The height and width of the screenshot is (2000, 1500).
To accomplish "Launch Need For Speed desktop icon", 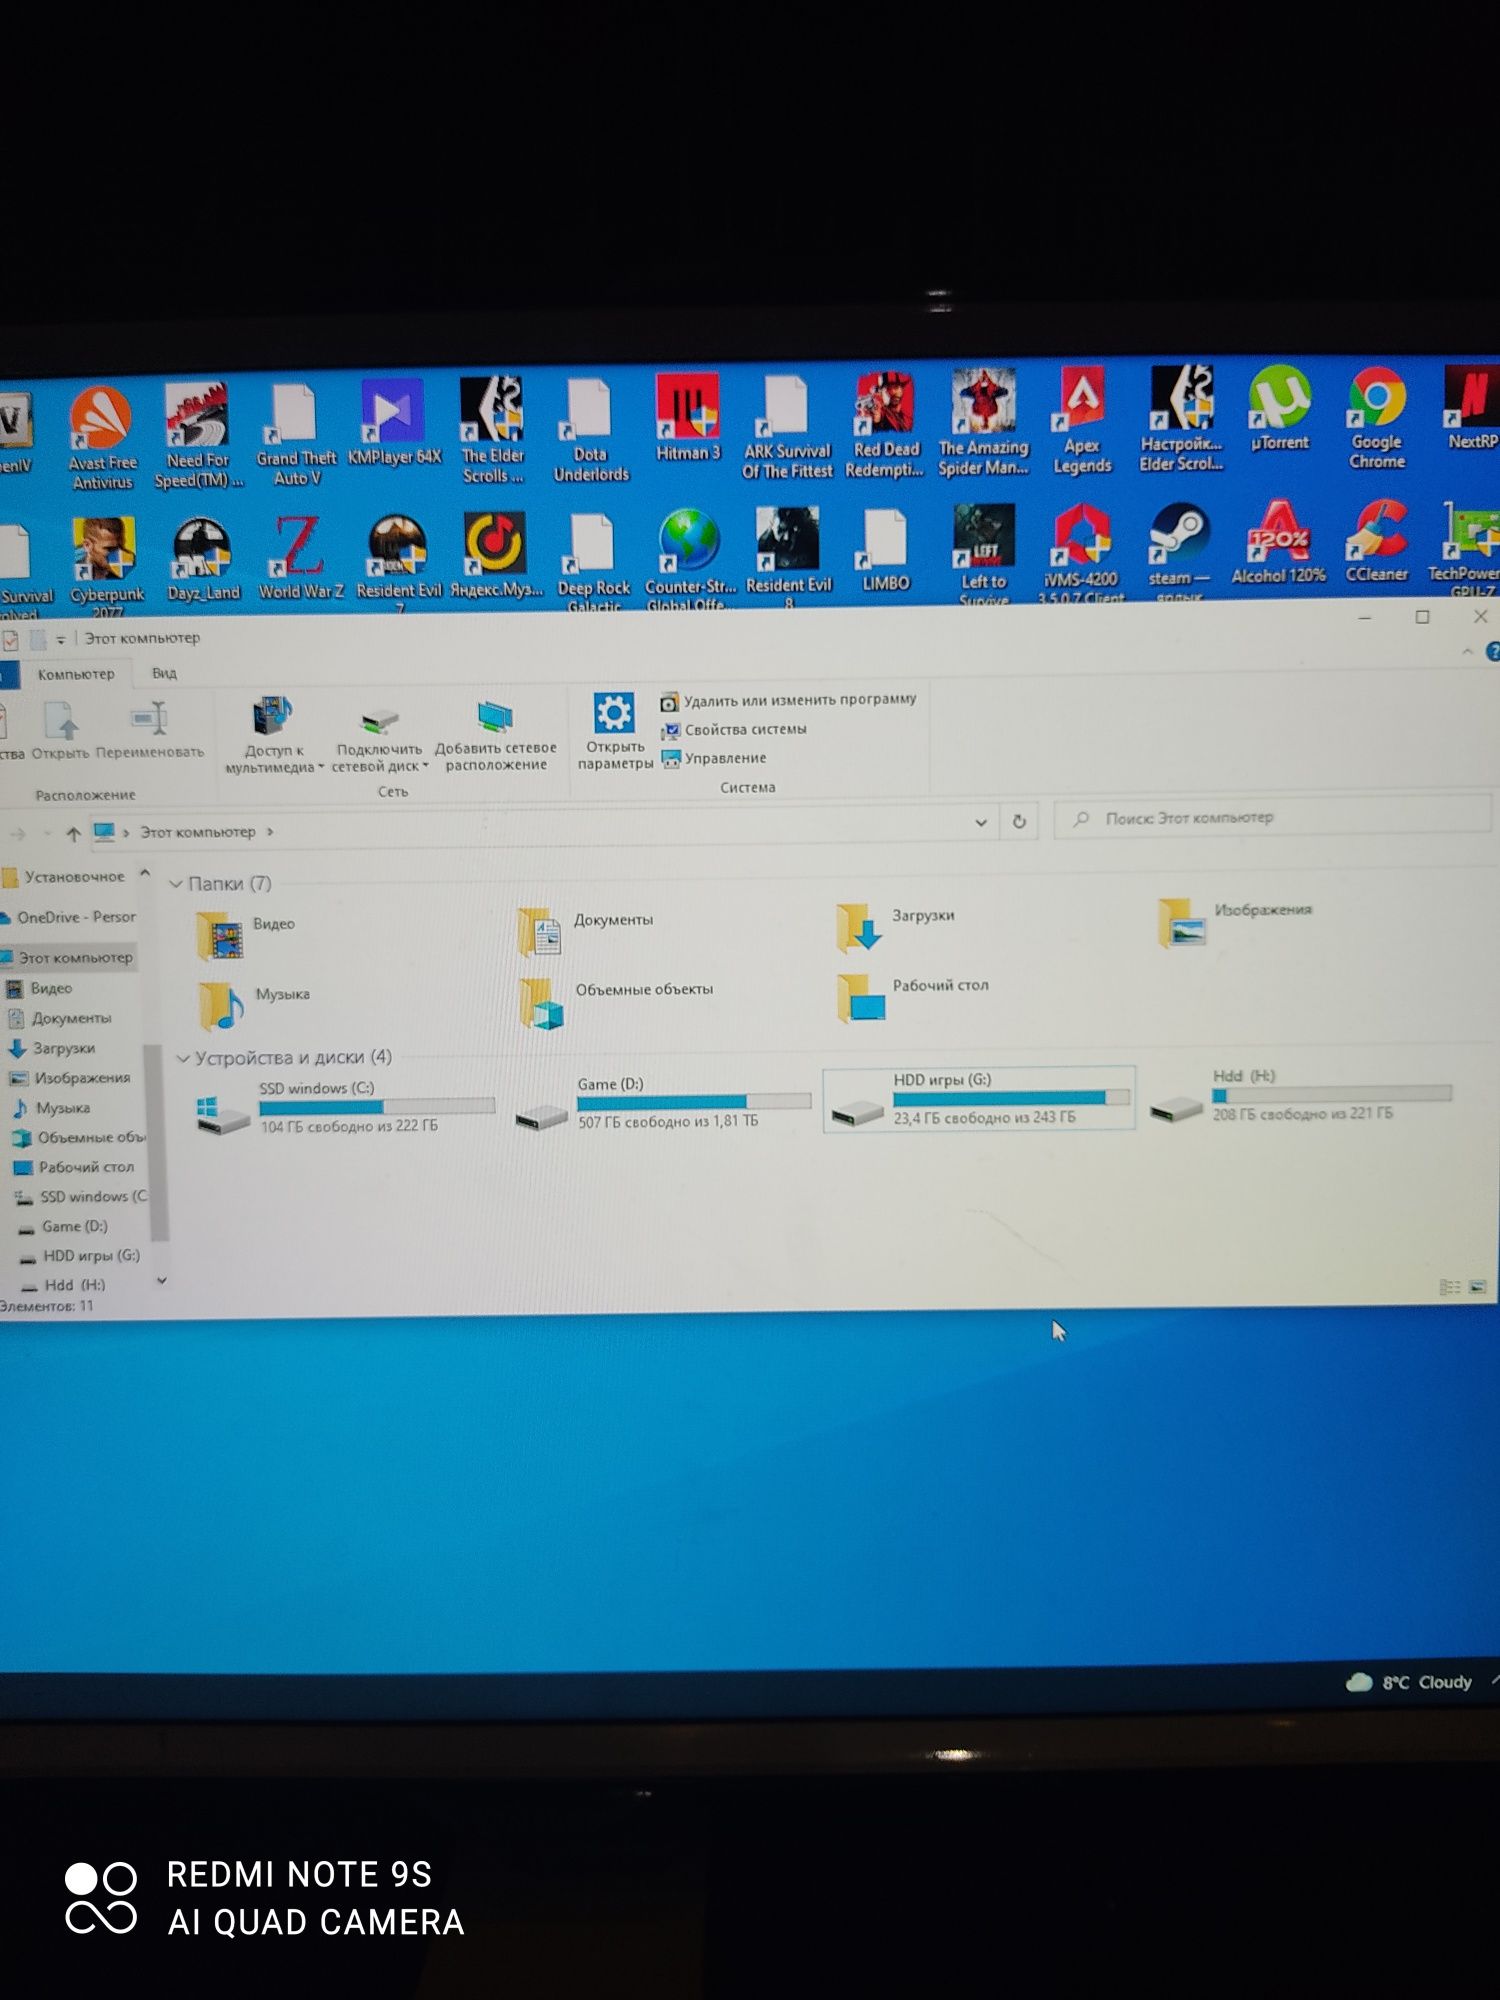I will pyautogui.click(x=198, y=435).
